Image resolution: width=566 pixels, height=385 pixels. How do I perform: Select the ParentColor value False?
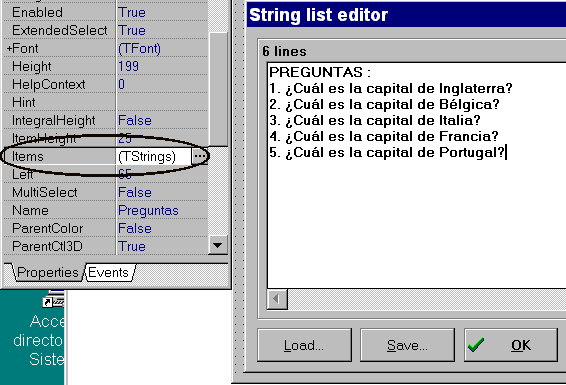click(162, 228)
